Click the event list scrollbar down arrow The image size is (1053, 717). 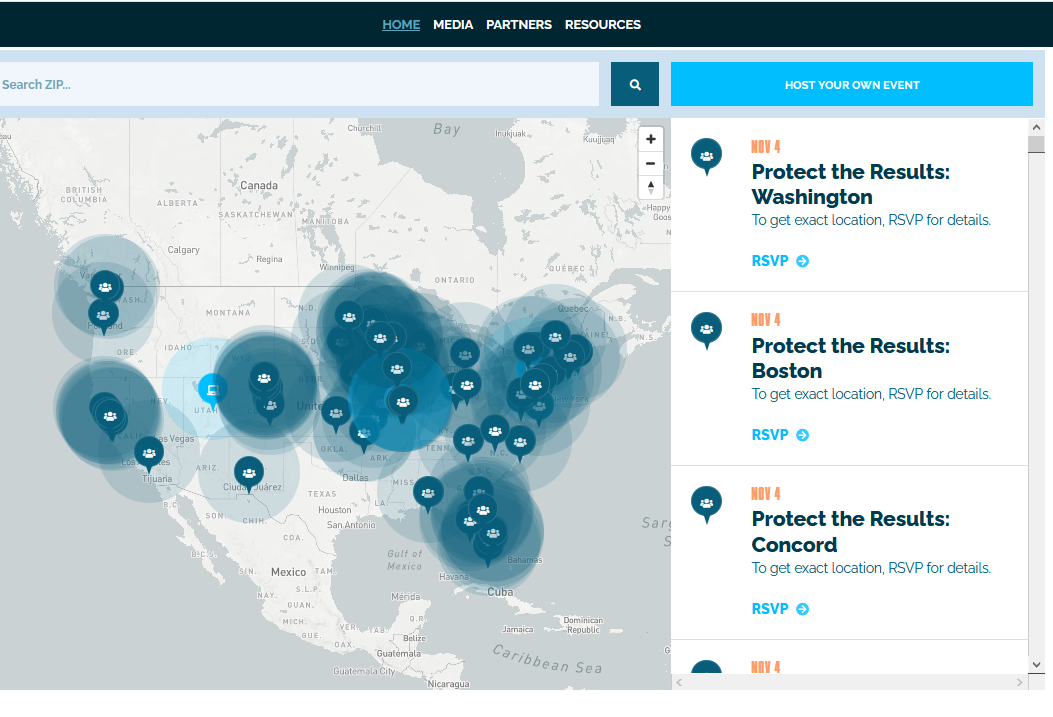click(x=1036, y=665)
